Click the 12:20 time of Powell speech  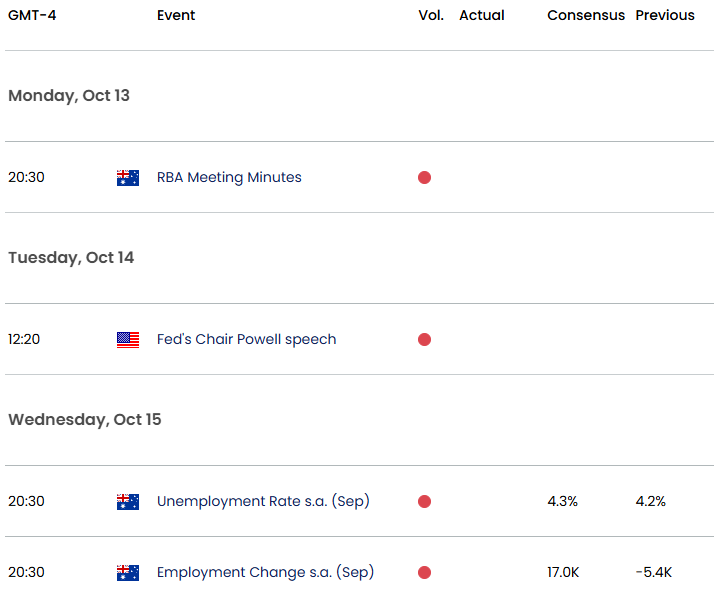(x=24, y=339)
